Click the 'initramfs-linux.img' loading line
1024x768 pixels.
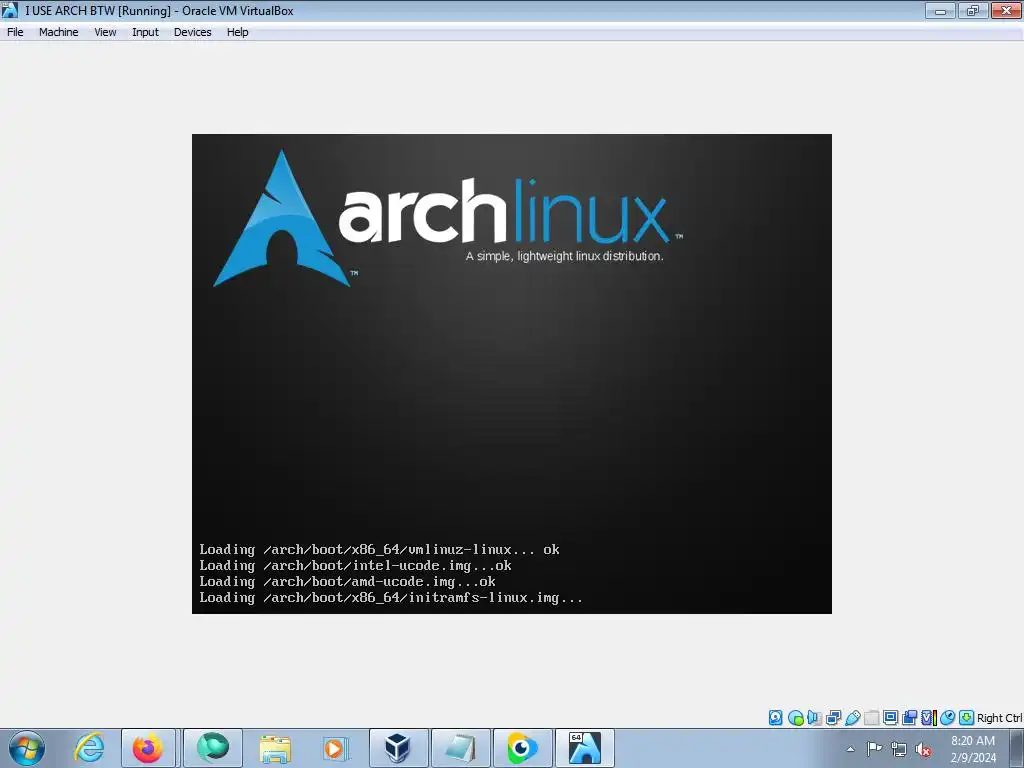391,598
